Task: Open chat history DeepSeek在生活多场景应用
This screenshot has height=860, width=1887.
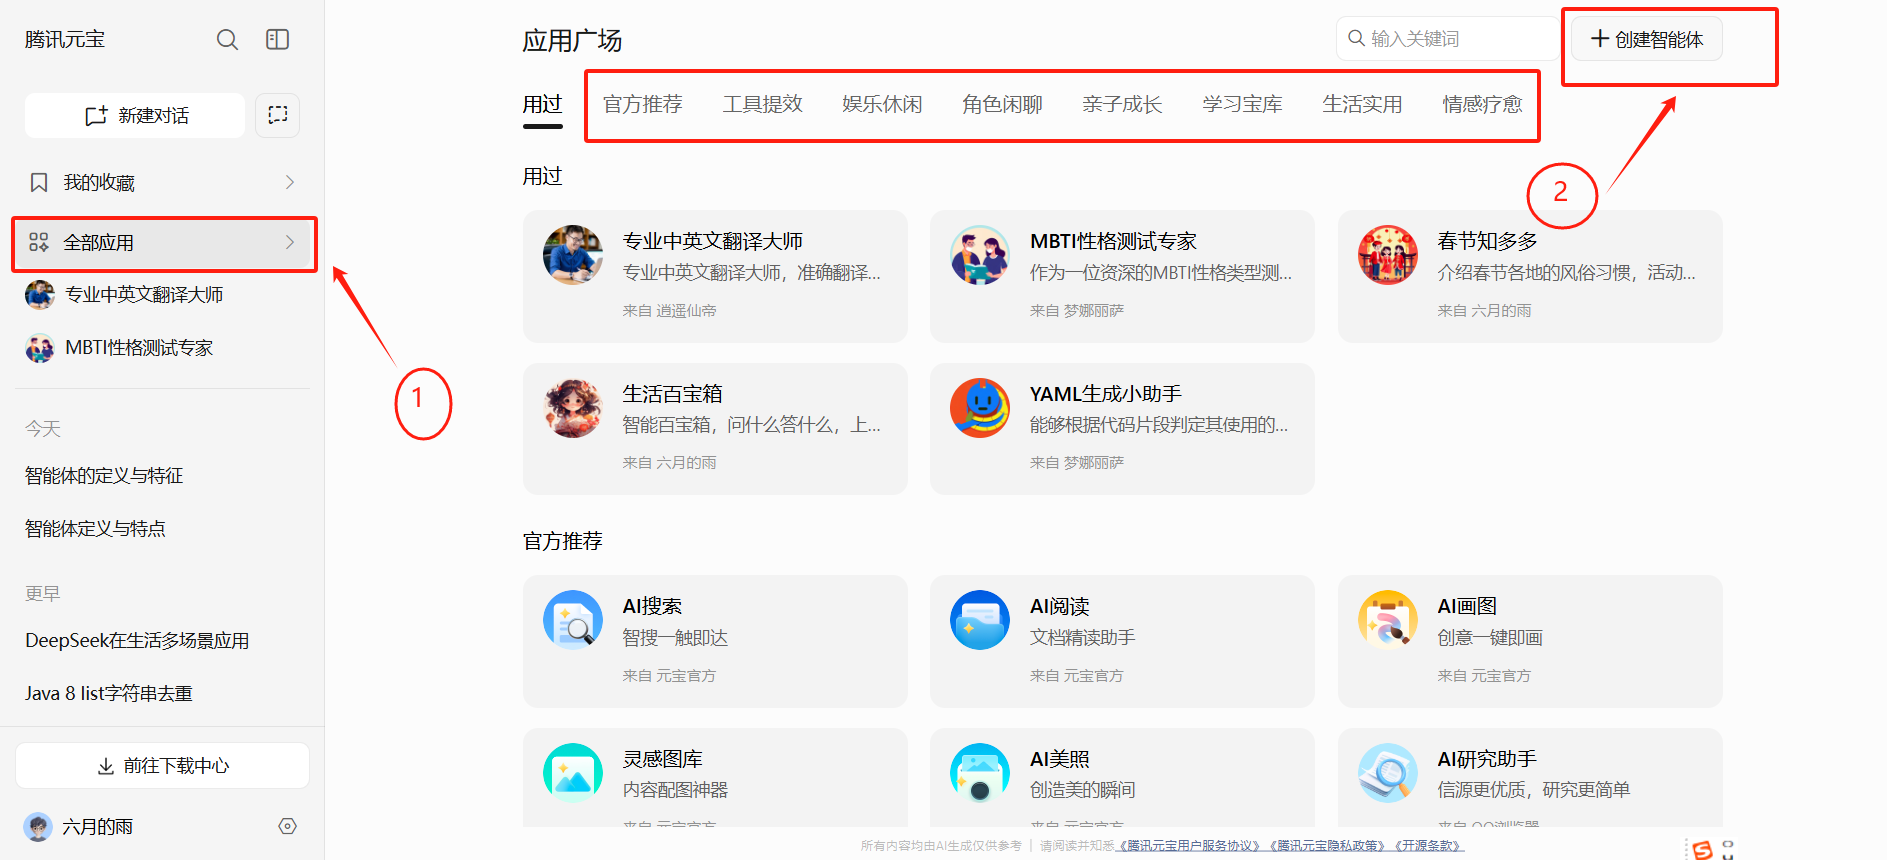Action: 137,641
